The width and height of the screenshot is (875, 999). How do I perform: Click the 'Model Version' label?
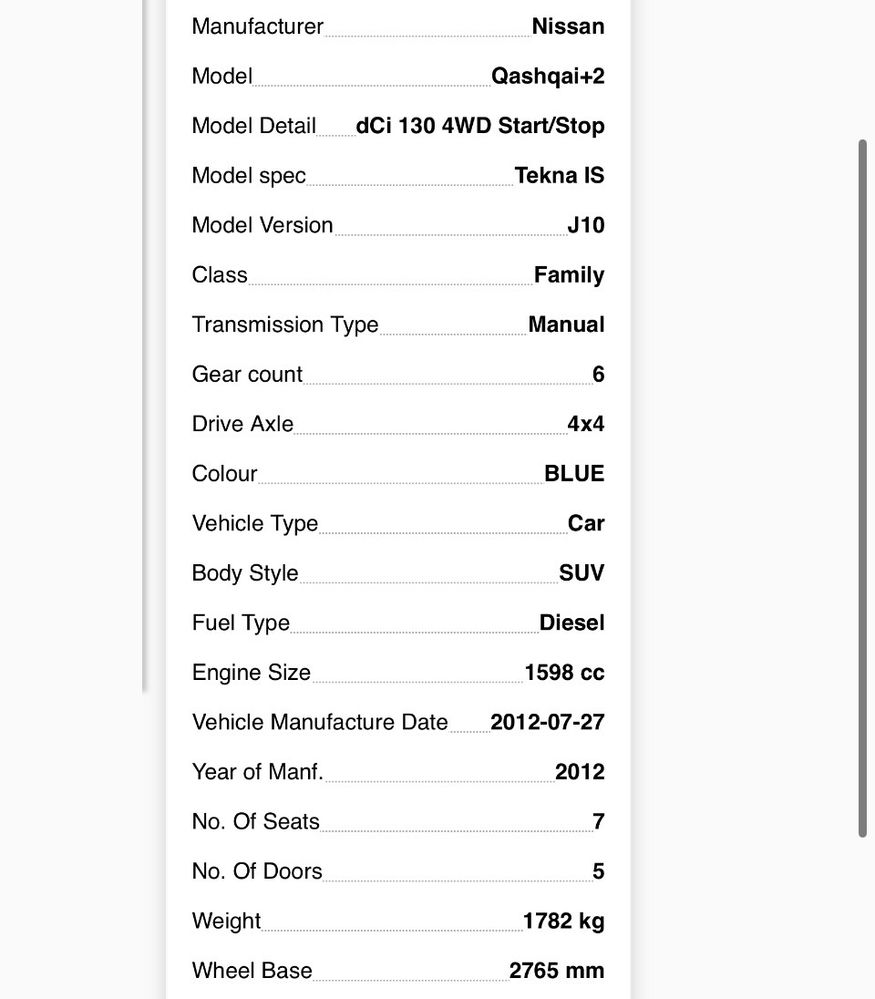coord(262,225)
